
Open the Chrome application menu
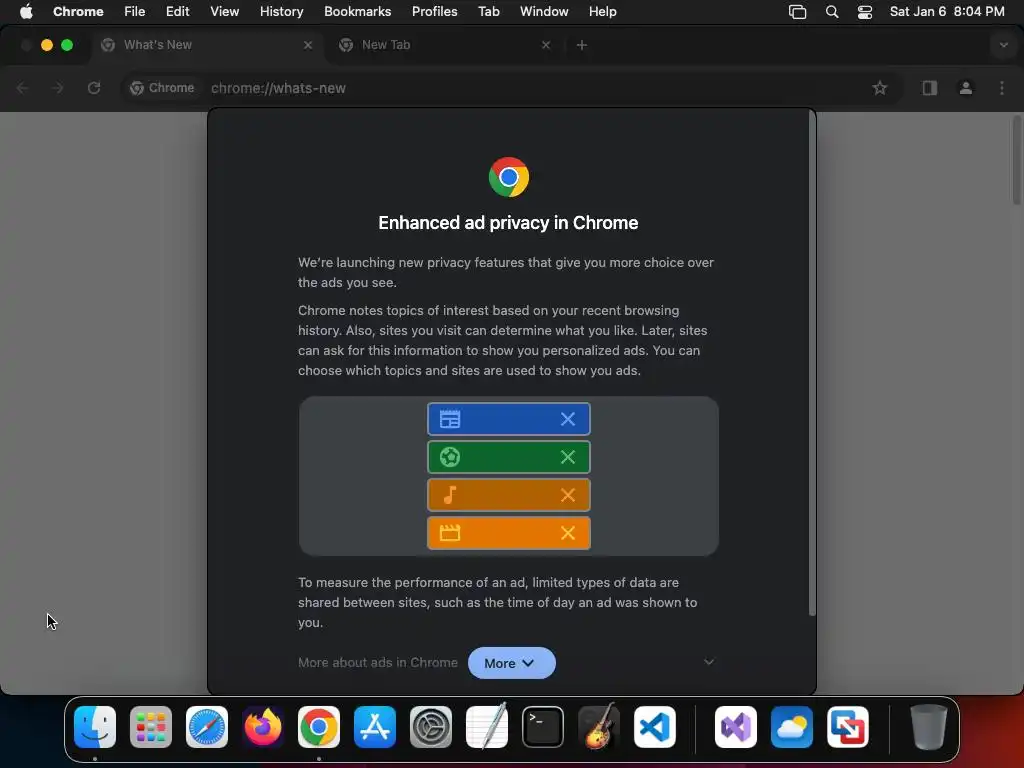click(x=78, y=11)
